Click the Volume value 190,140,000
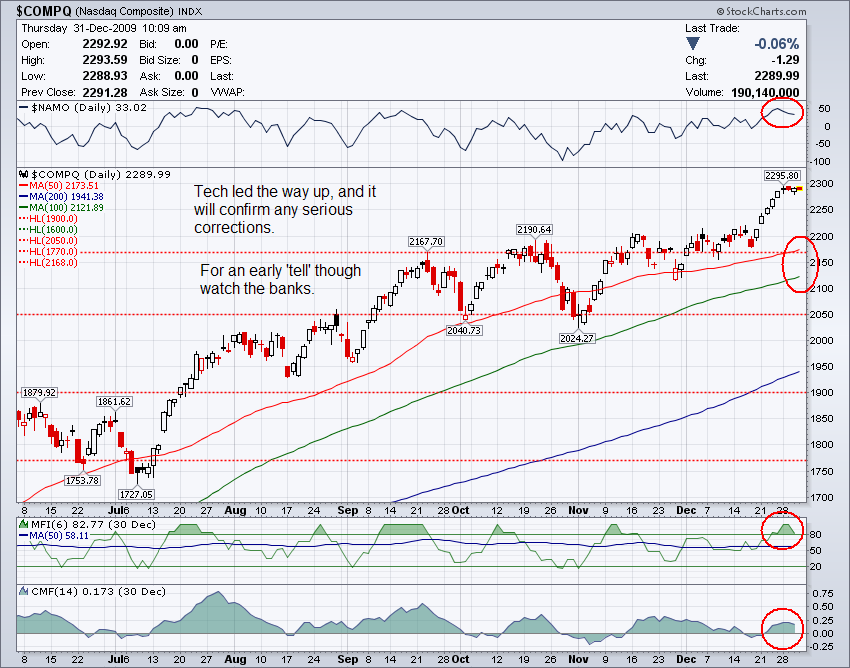Screen dimensions: 850x668 click(765, 93)
